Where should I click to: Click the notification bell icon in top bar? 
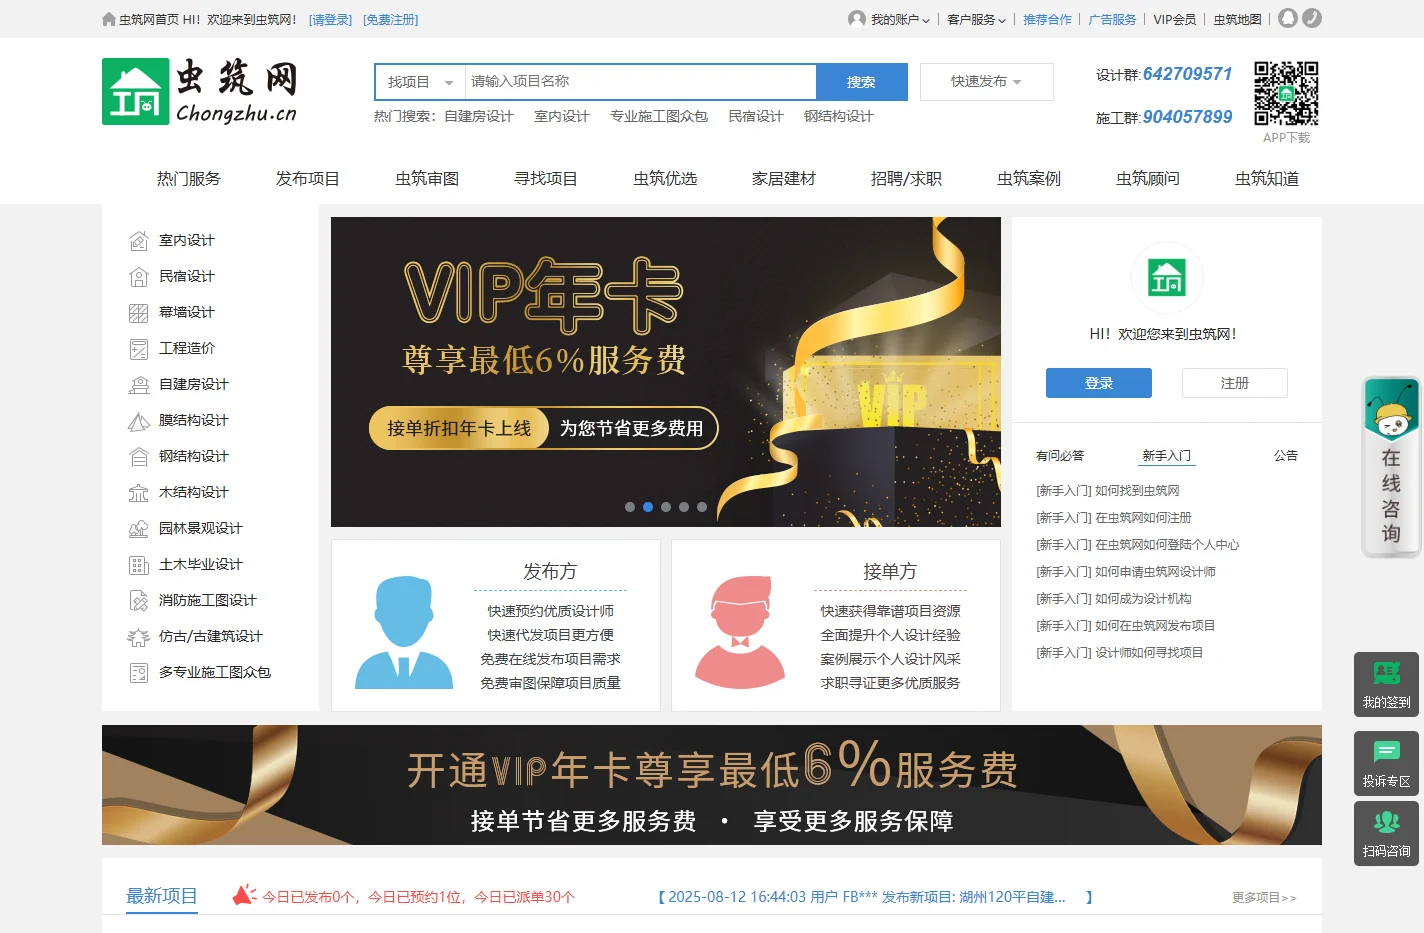(x=1288, y=18)
